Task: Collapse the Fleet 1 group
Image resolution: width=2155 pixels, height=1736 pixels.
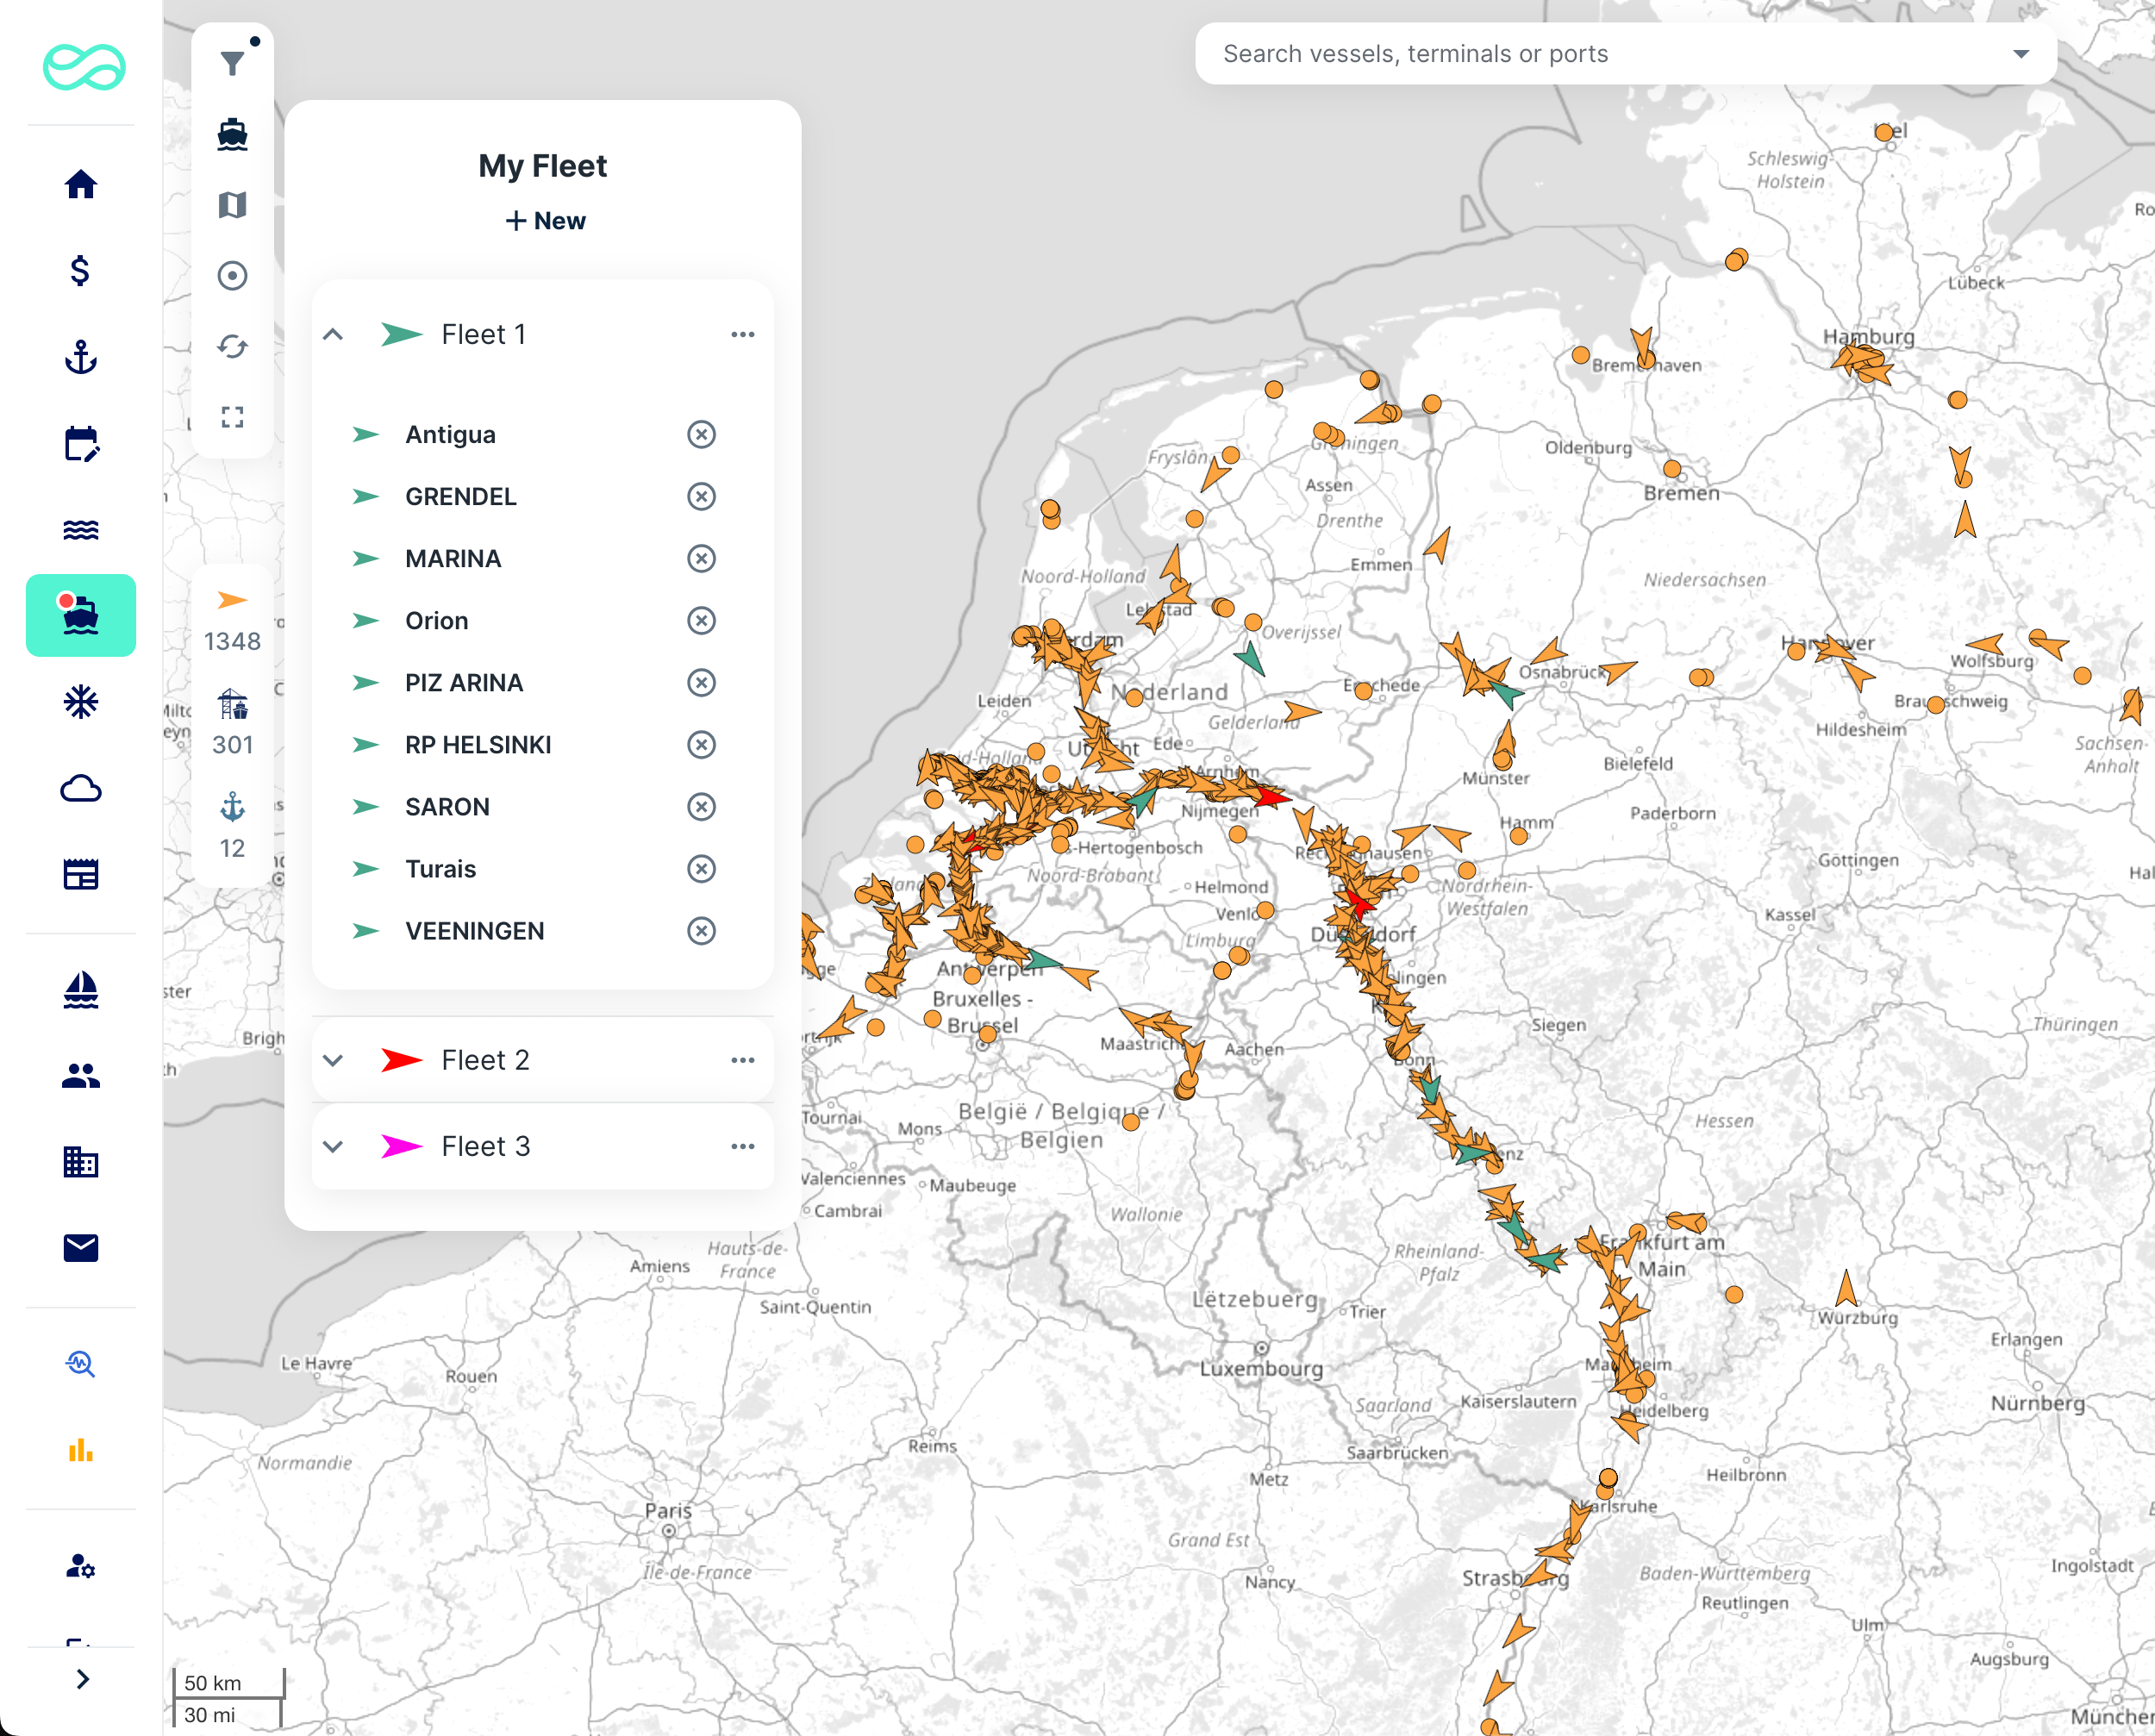Action: [333, 334]
